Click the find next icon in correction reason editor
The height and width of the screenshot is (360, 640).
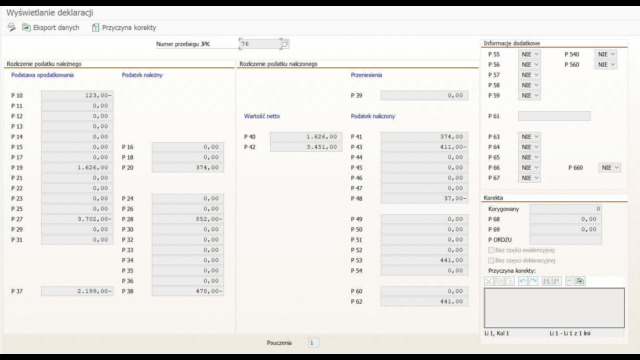557,281
